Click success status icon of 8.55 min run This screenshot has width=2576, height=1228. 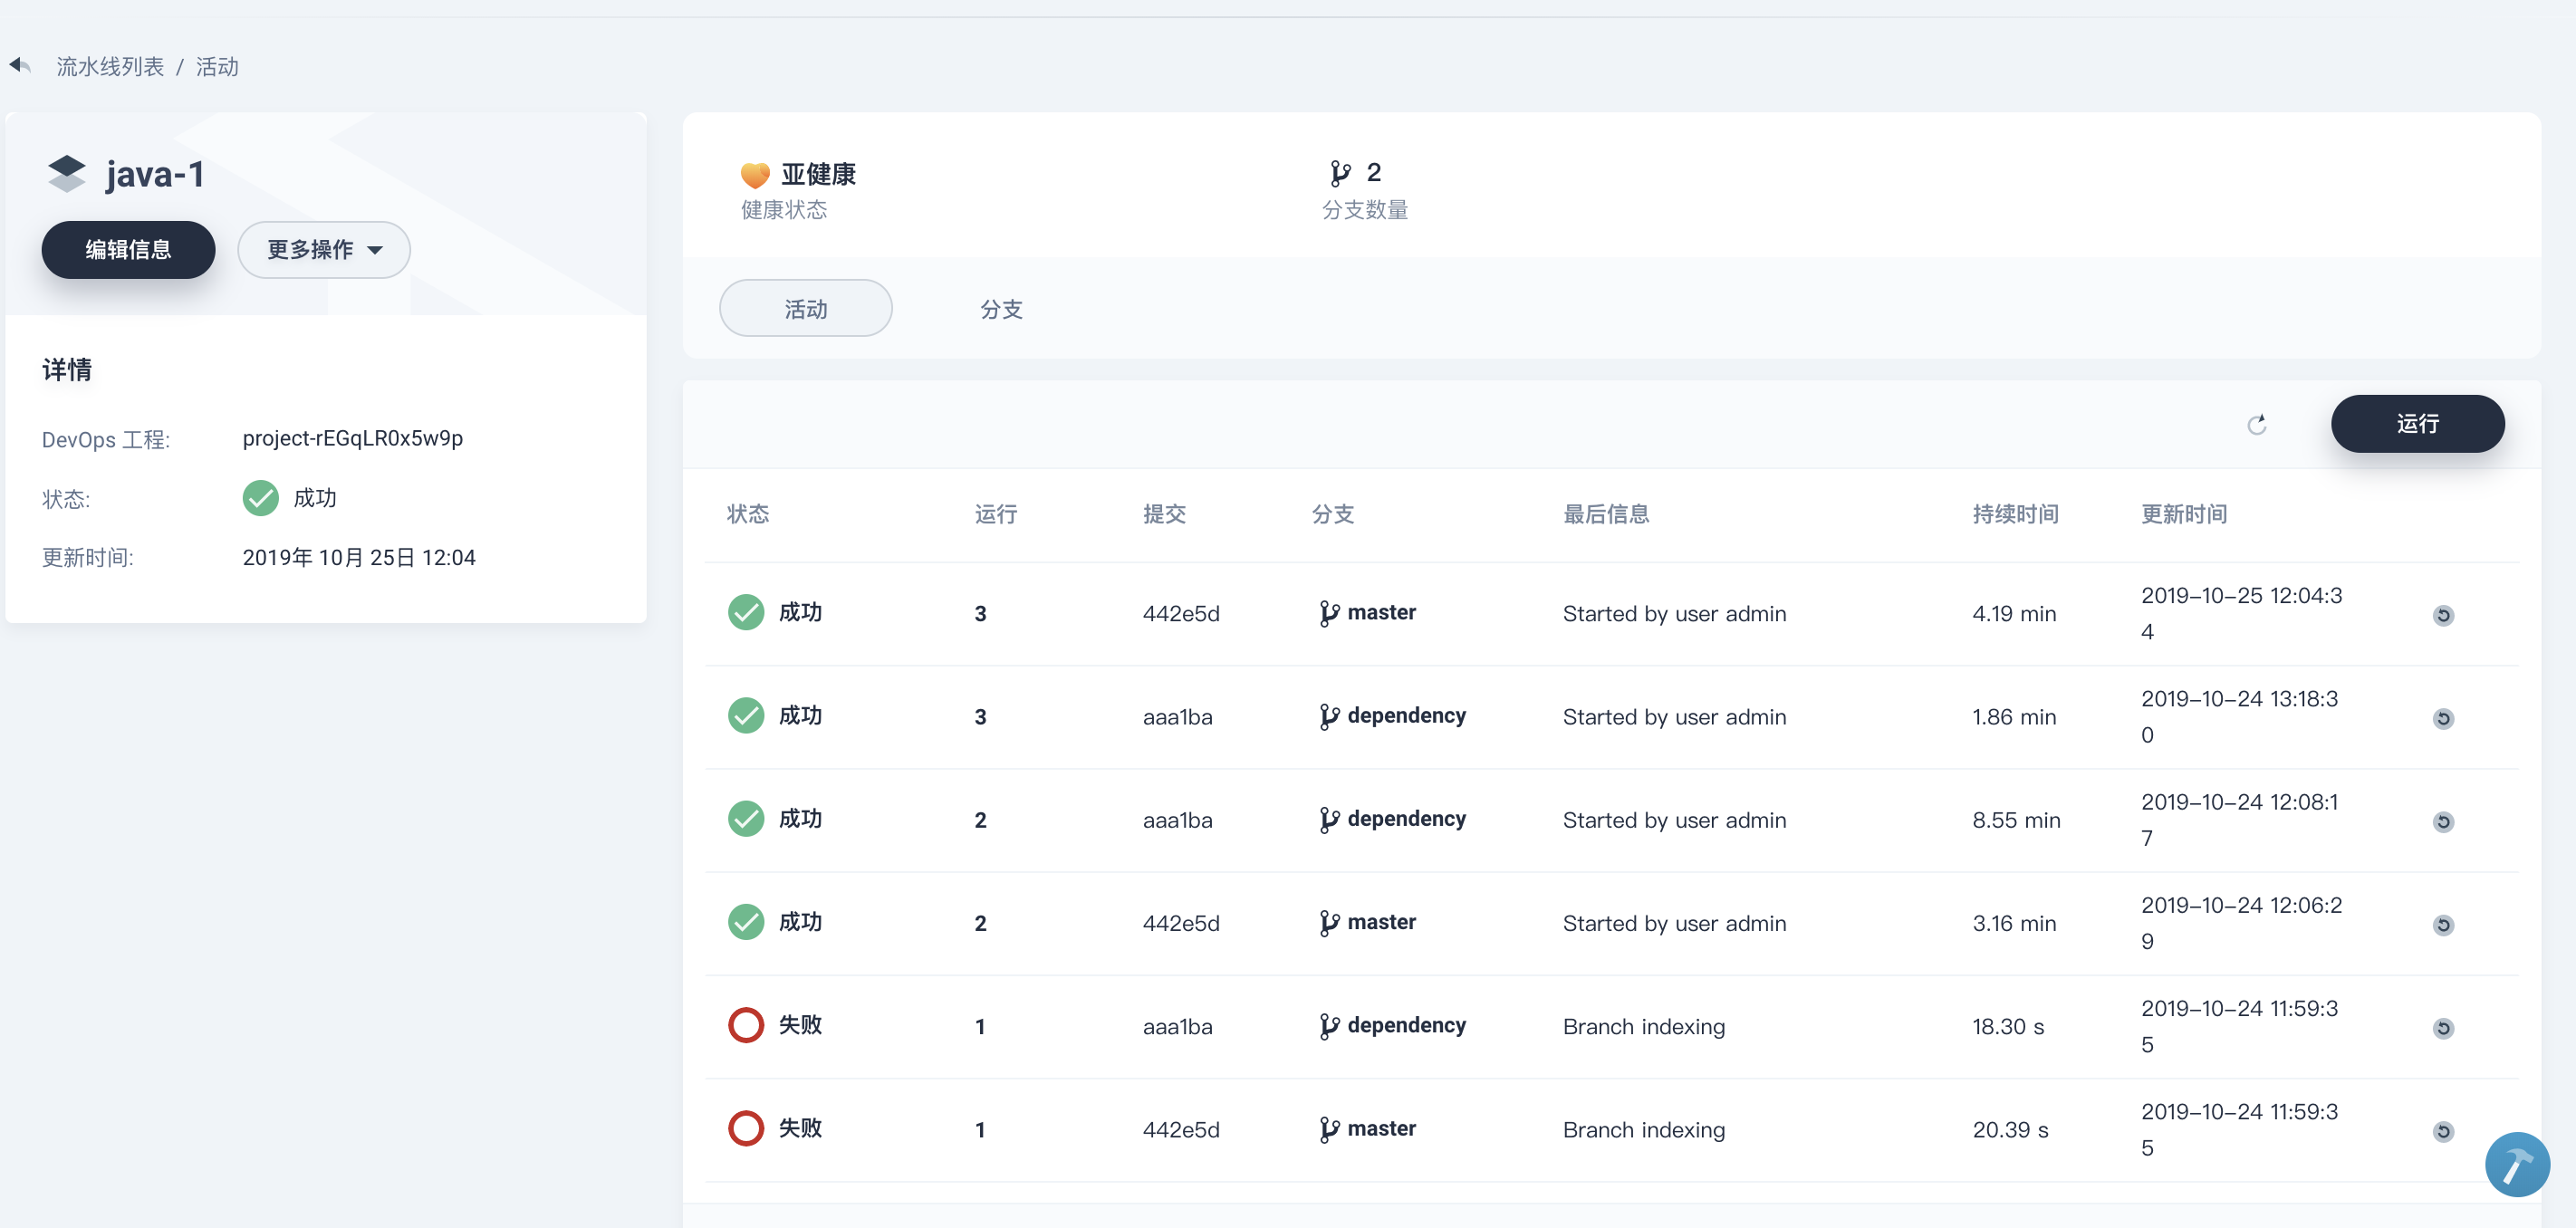[x=746, y=819]
